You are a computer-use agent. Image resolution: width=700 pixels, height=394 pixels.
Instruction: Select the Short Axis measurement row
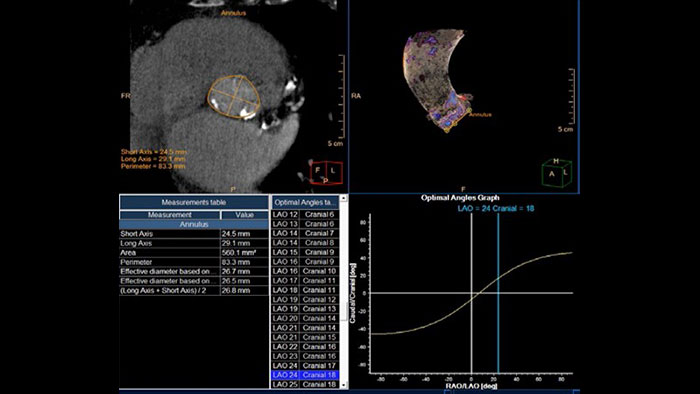[x=194, y=234]
